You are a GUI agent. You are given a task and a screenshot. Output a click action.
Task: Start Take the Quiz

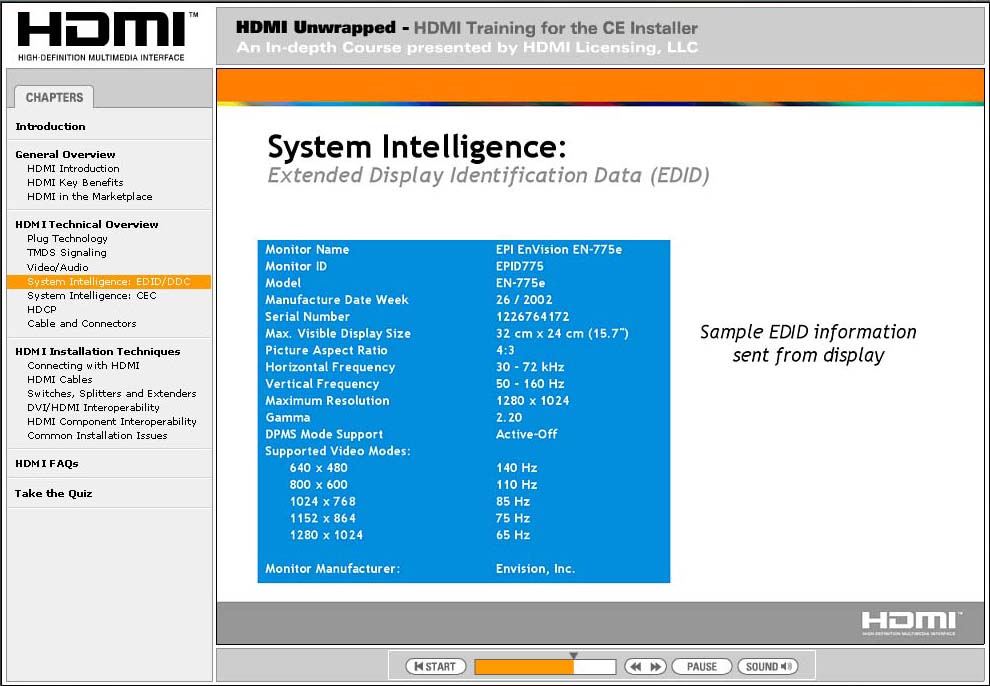54,494
